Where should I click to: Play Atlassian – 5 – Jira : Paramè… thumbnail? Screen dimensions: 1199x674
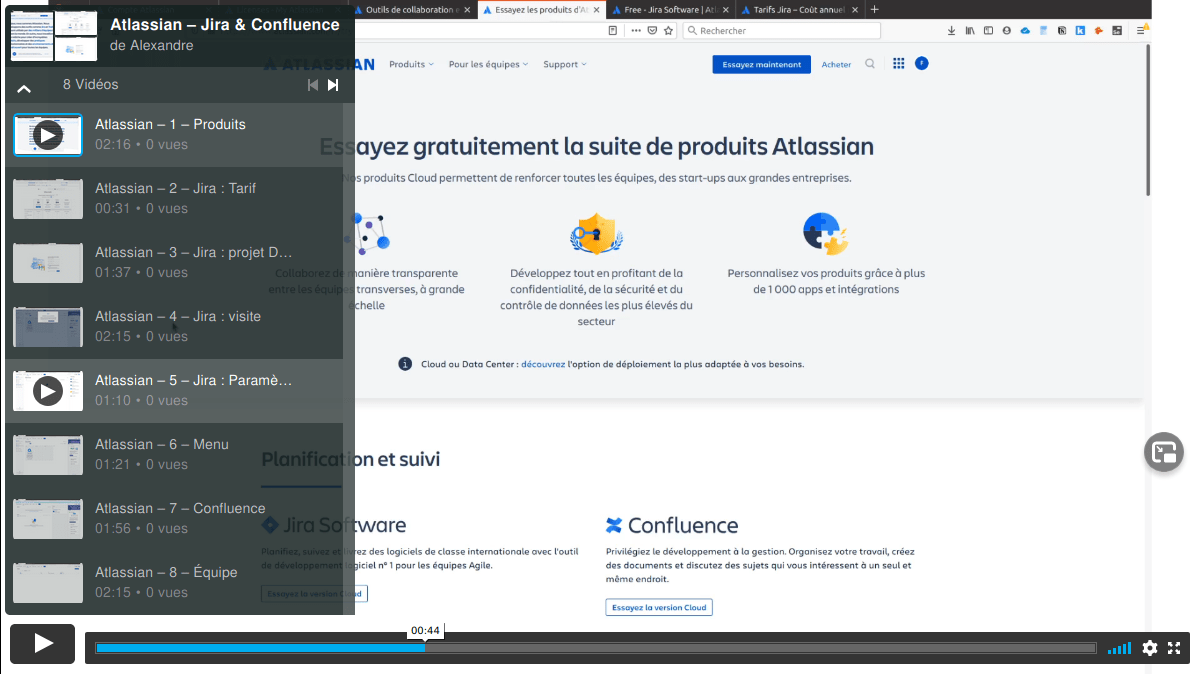click(47, 391)
